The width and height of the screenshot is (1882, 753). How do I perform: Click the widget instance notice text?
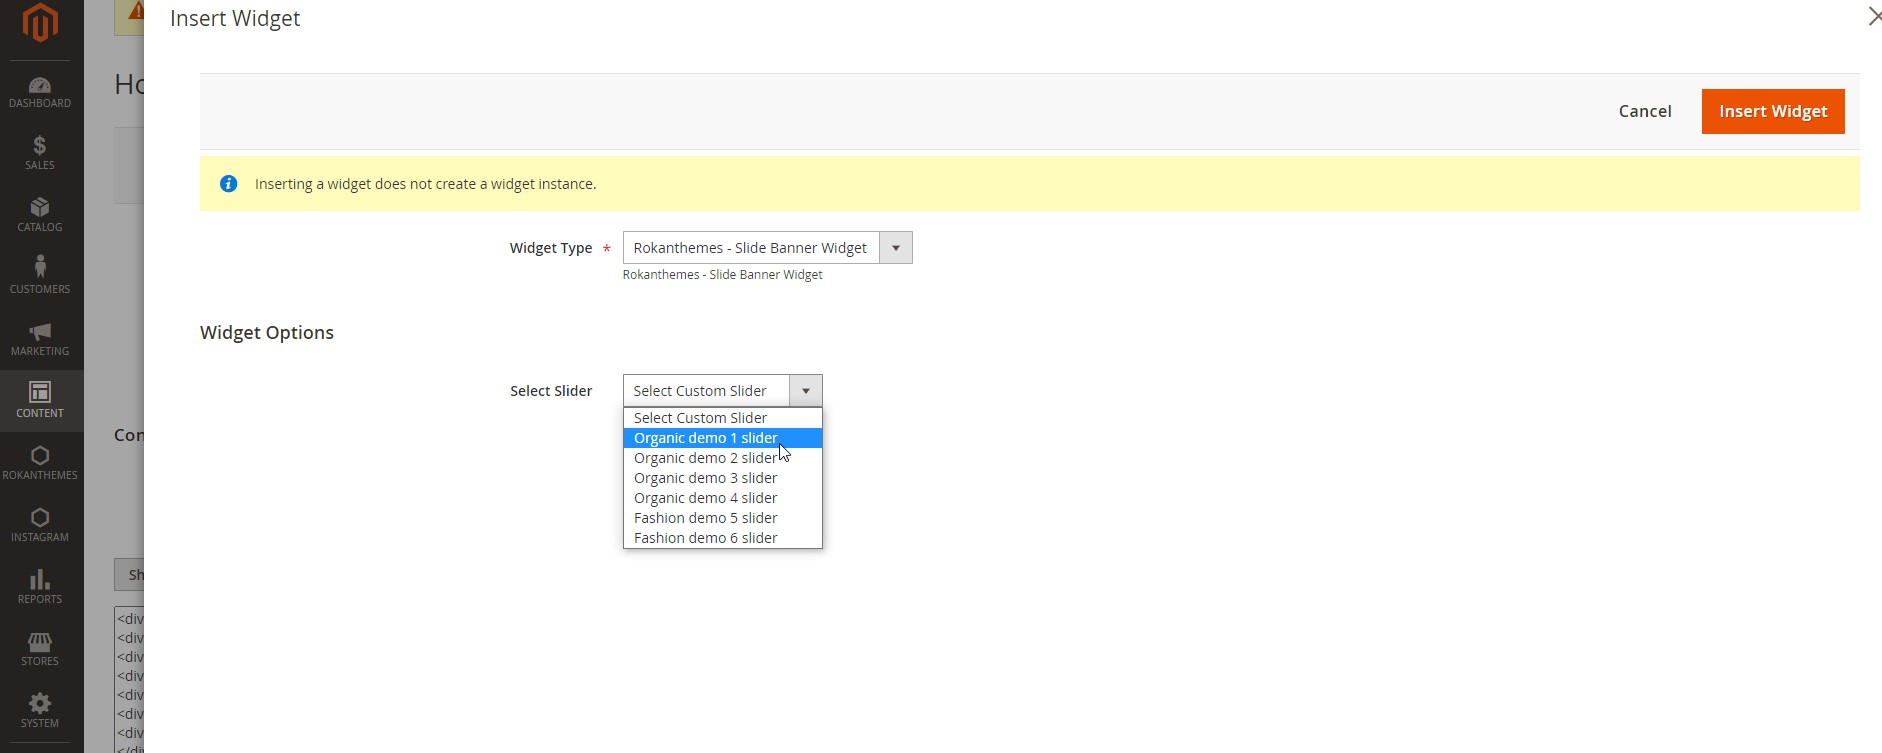[425, 184]
